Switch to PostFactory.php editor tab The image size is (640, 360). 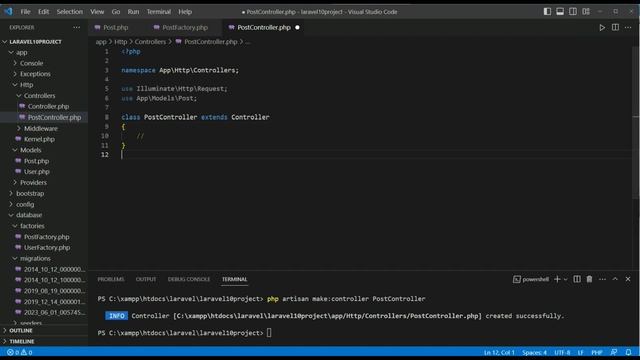tap(185, 27)
